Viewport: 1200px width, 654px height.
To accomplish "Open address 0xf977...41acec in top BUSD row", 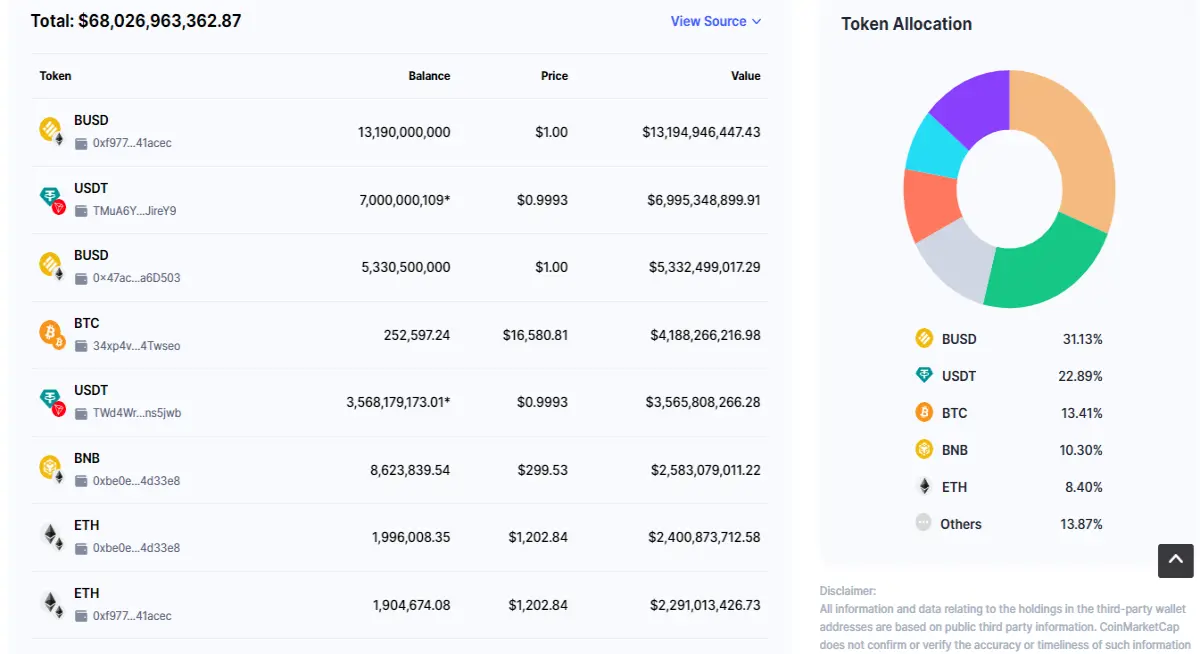I will coord(132,143).
